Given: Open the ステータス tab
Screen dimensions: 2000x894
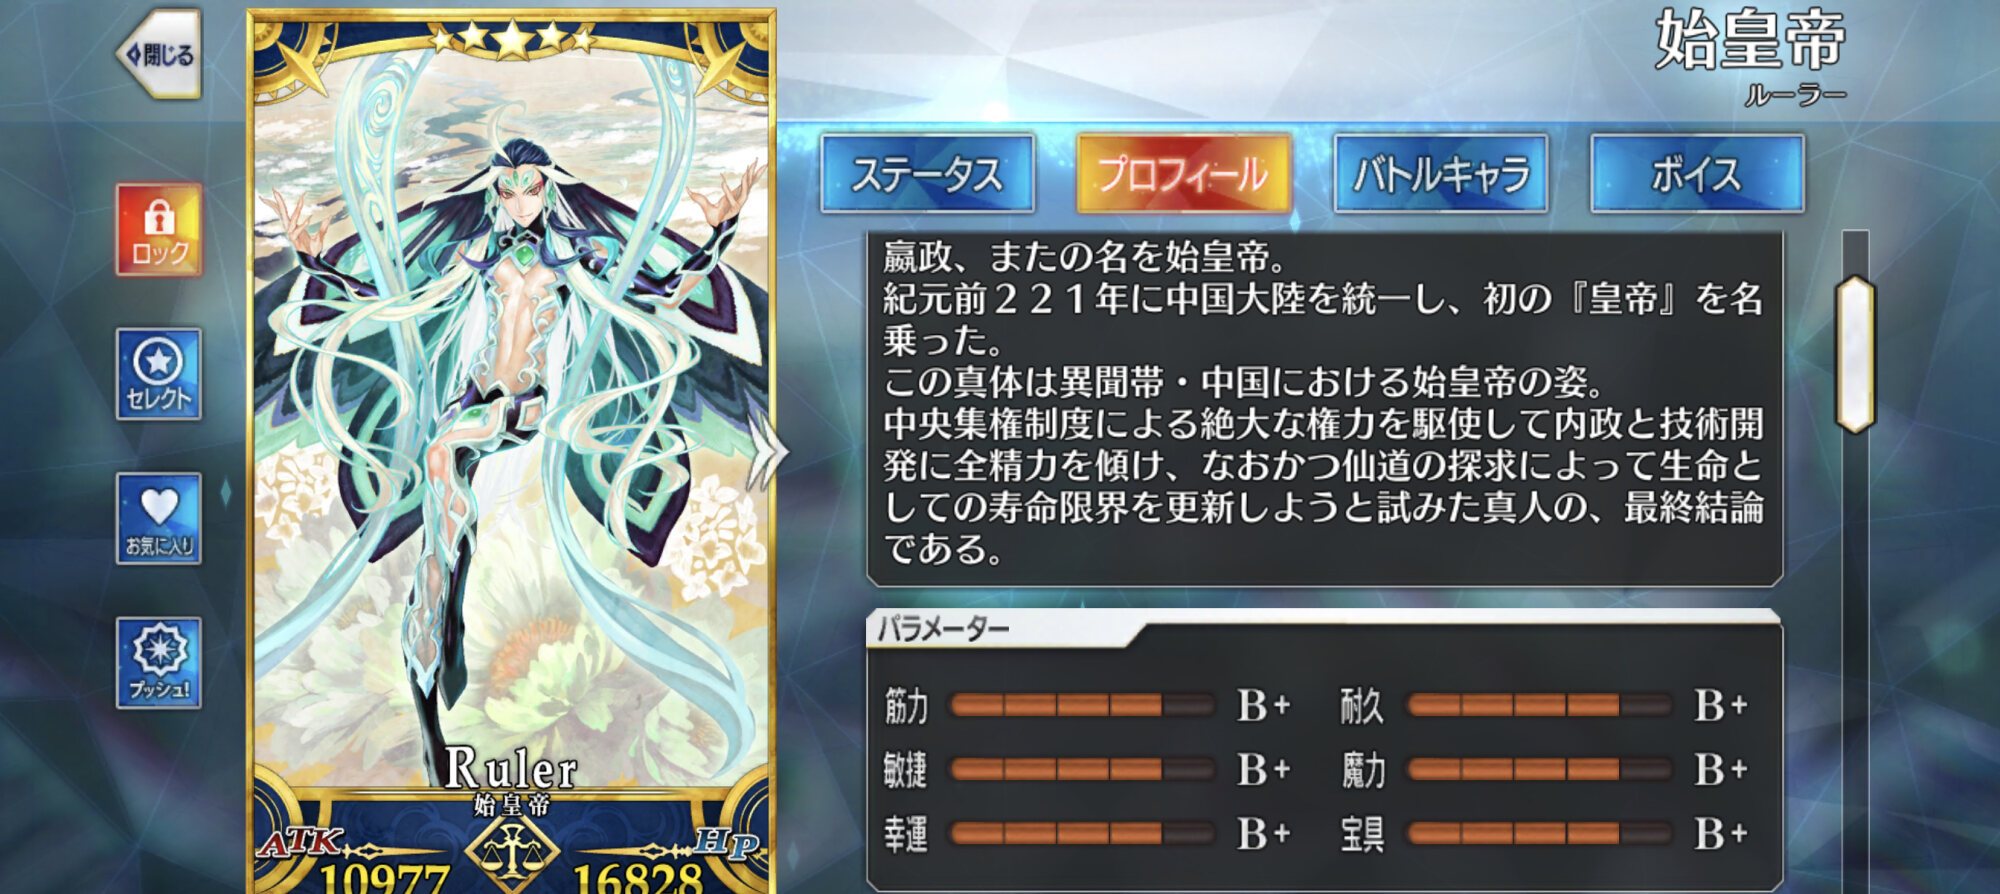Looking at the screenshot, I should [x=927, y=174].
